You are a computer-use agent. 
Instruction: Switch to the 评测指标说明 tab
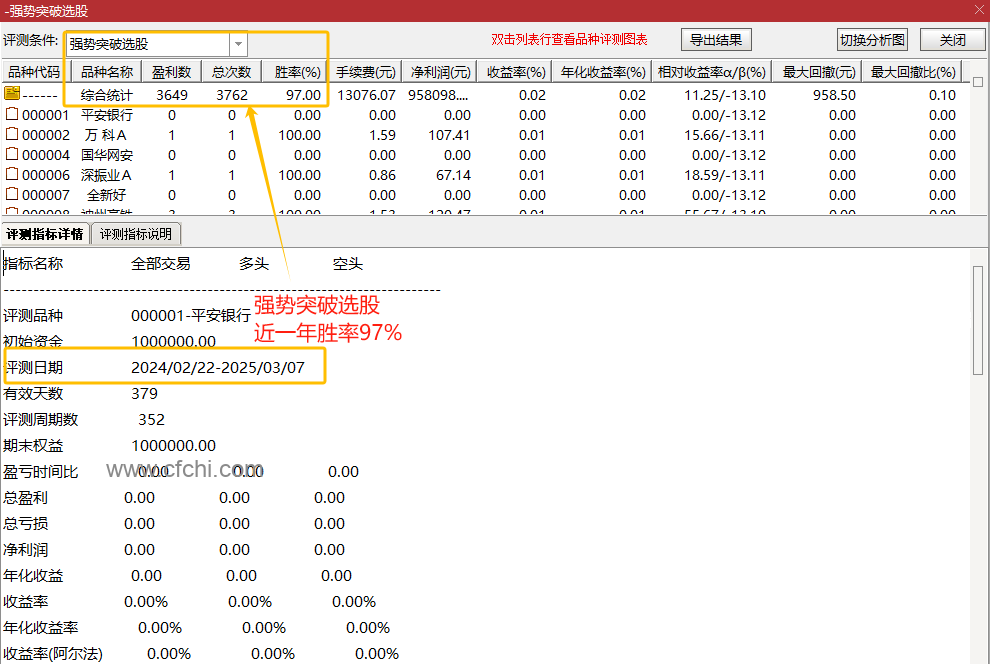click(x=135, y=233)
